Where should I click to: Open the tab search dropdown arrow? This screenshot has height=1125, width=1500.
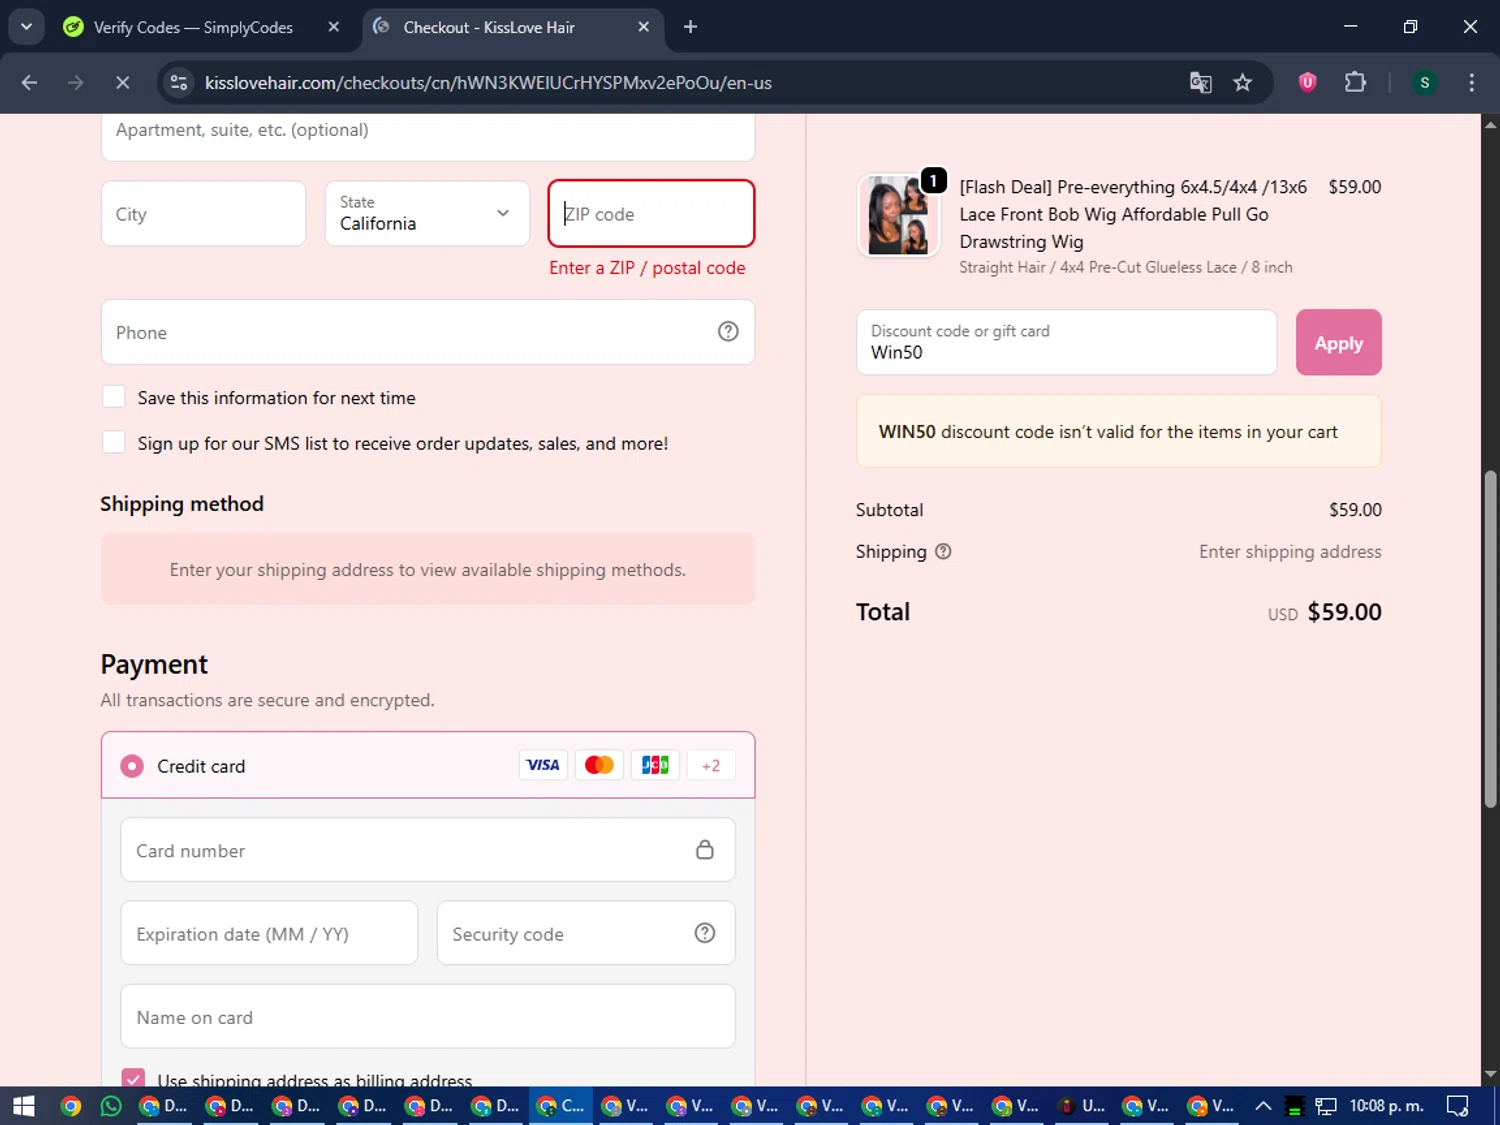click(x=26, y=27)
